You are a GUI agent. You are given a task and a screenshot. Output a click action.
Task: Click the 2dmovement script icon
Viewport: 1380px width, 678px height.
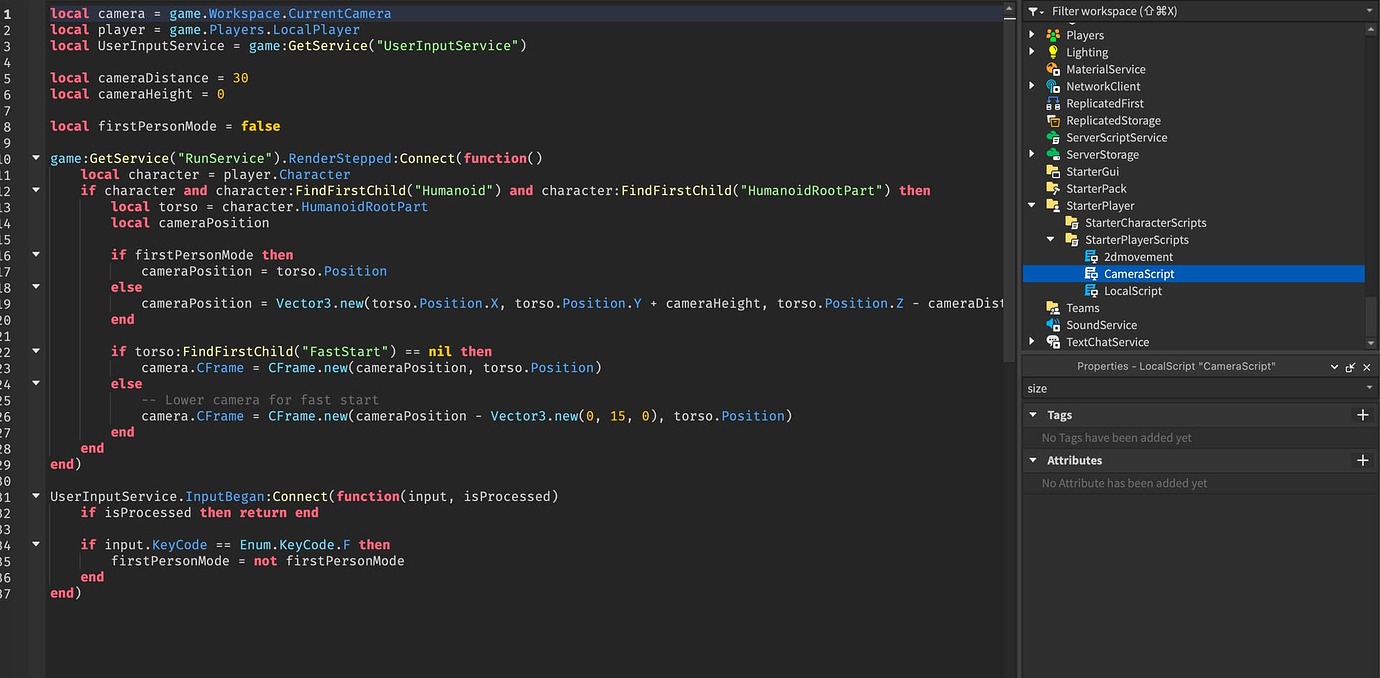tap(1091, 257)
